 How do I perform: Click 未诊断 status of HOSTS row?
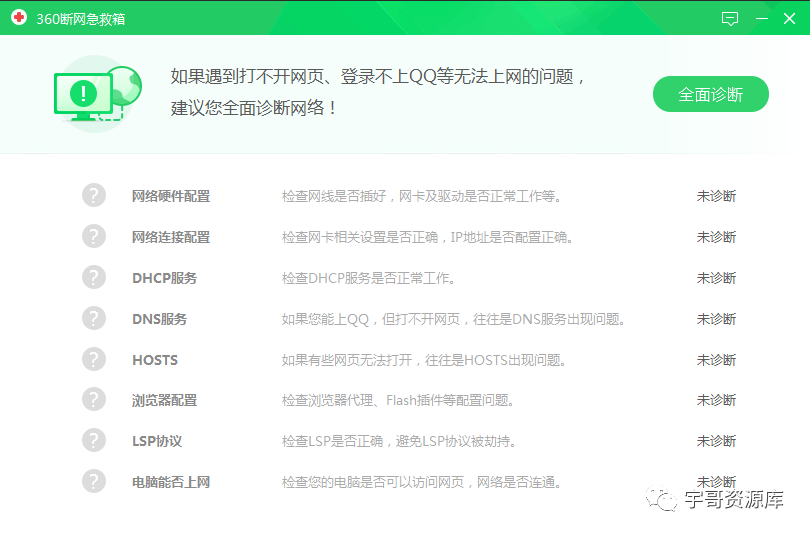716,359
